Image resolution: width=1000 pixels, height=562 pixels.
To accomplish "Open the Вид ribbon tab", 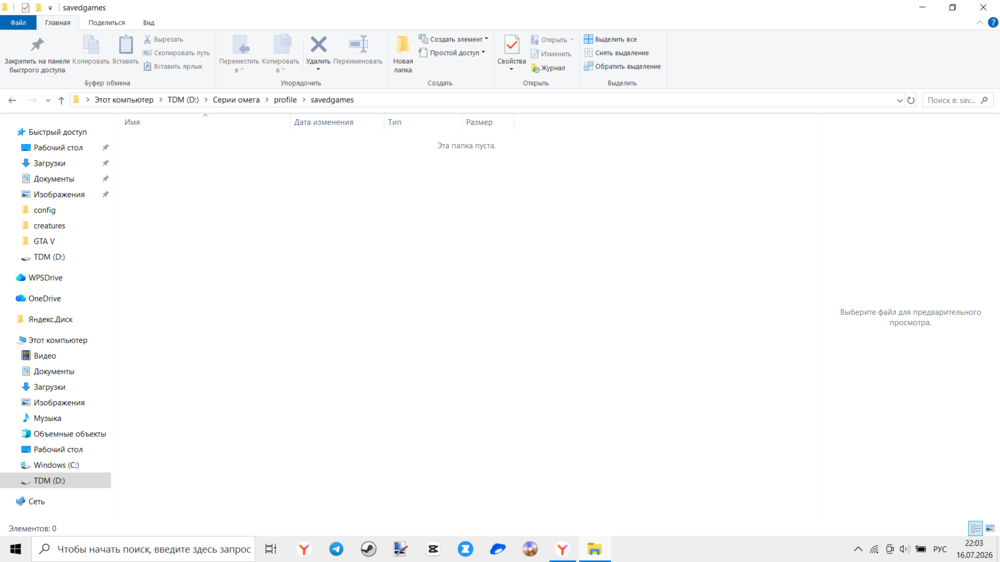I will tap(149, 22).
